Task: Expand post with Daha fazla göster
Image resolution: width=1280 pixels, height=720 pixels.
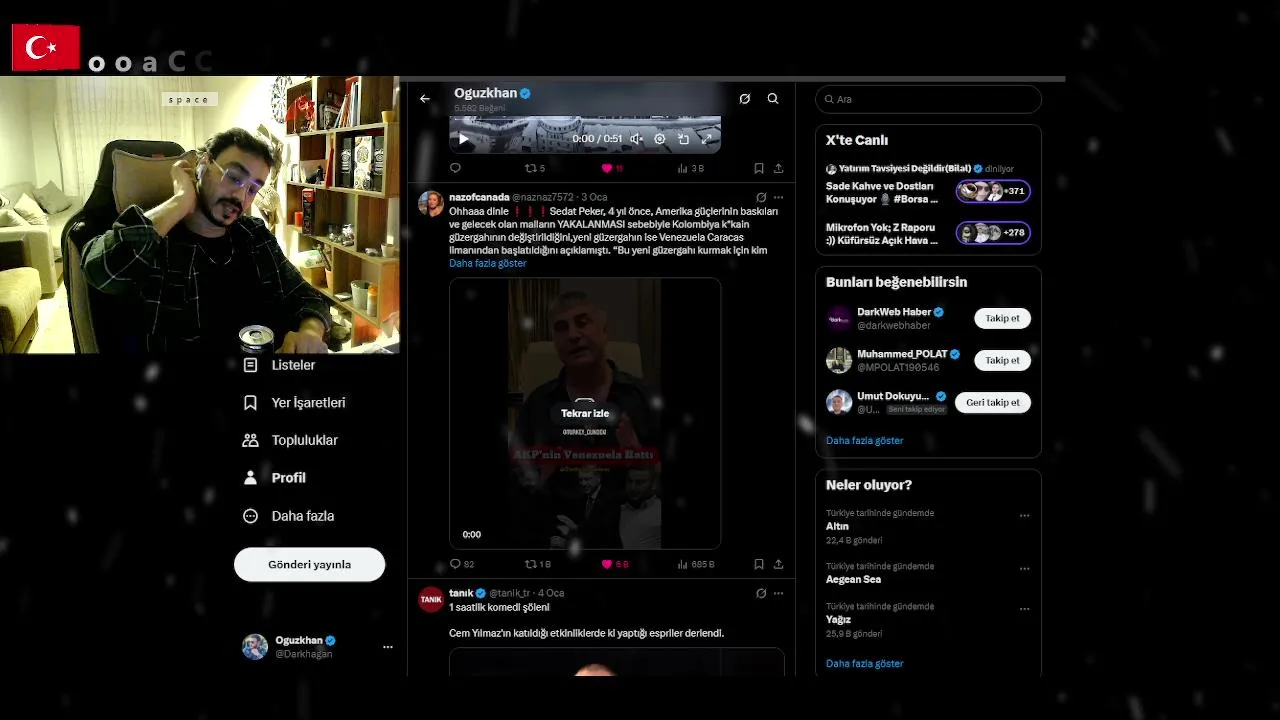Action: [487, 263]
